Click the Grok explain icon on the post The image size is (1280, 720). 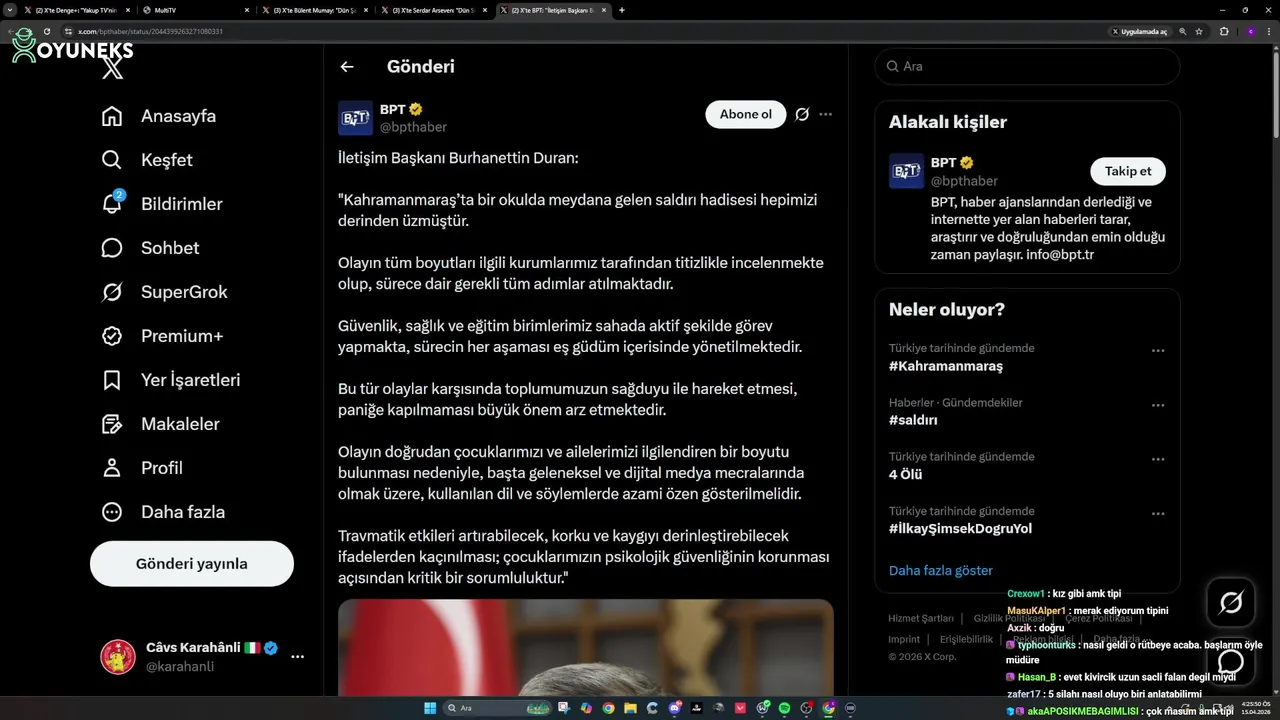pyautogui.click(x=802, y=114)
